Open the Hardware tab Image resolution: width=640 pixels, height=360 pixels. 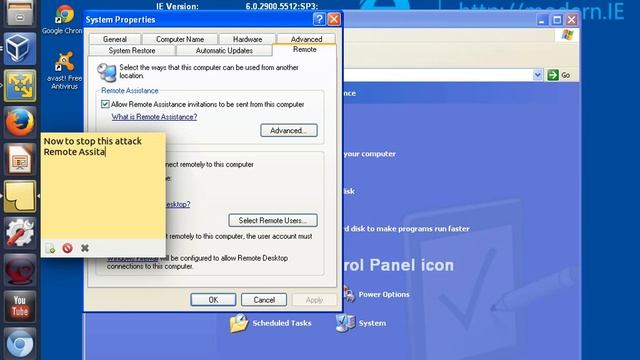point(247,39)
